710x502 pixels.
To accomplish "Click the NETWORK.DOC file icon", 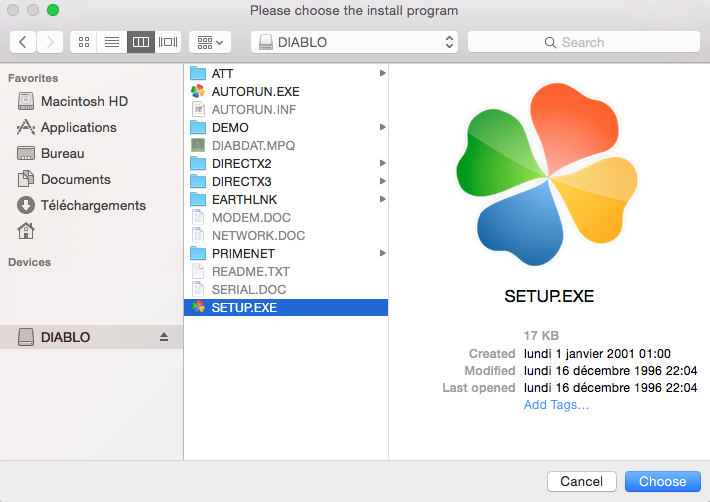I will (x=198, y=235).
